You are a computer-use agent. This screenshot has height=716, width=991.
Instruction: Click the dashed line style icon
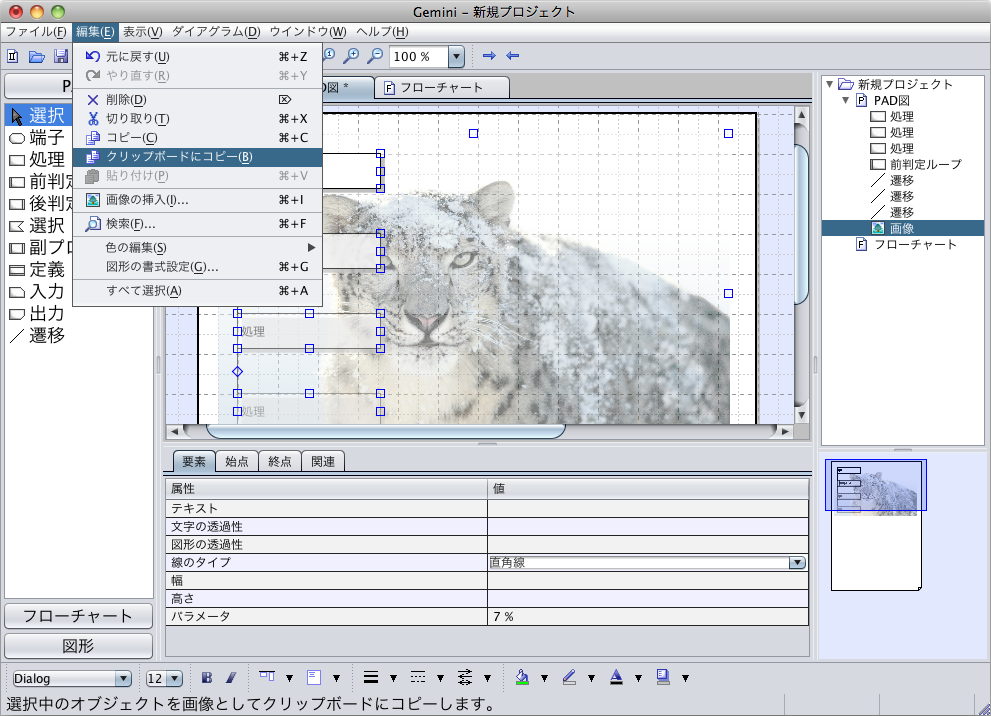[x=418, y=677]
